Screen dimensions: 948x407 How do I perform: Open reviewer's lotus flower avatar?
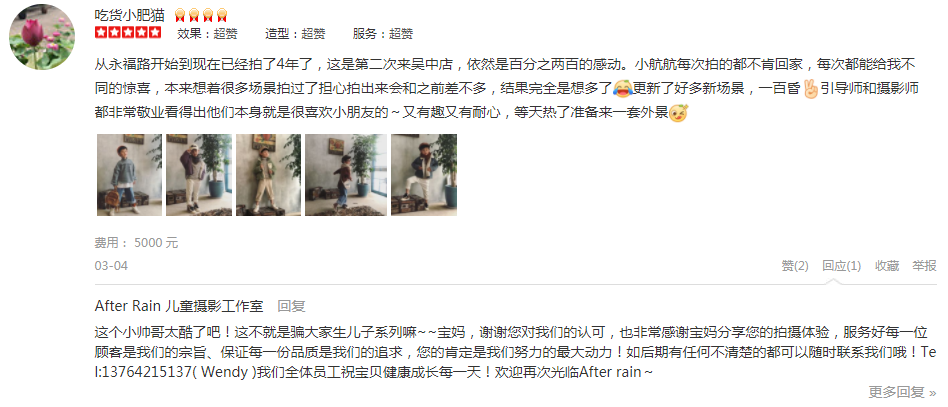coord(42,37)
